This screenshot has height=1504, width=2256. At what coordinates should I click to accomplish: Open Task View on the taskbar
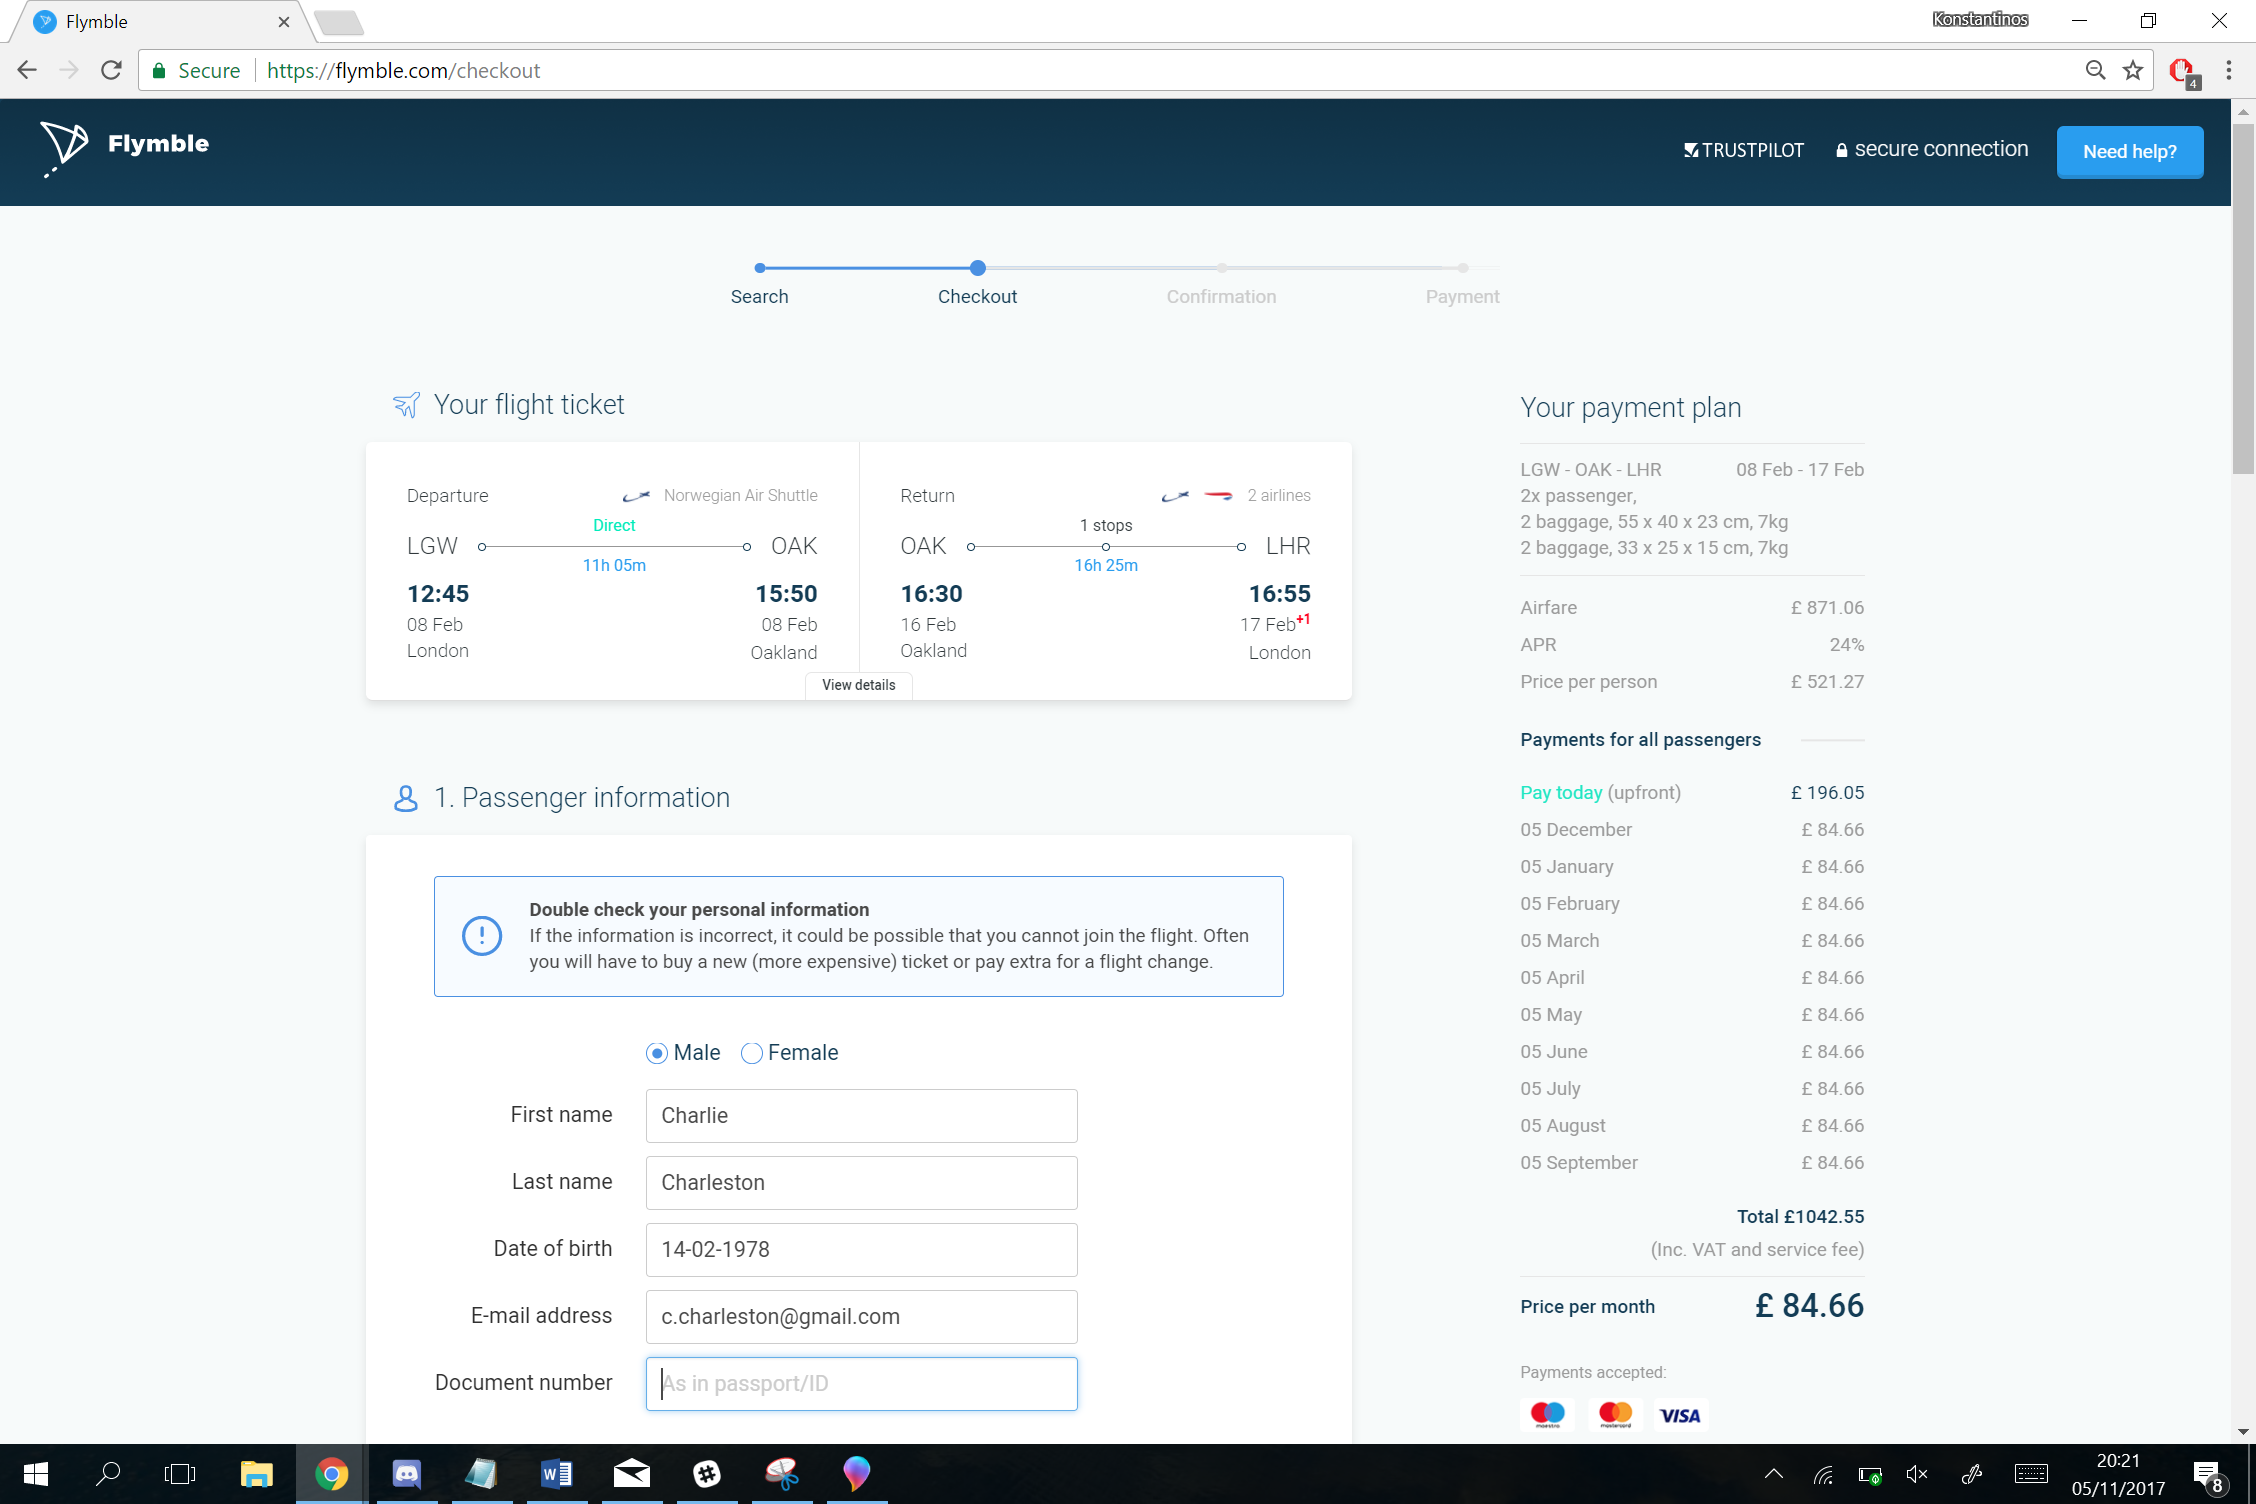tap(180, 1474)
